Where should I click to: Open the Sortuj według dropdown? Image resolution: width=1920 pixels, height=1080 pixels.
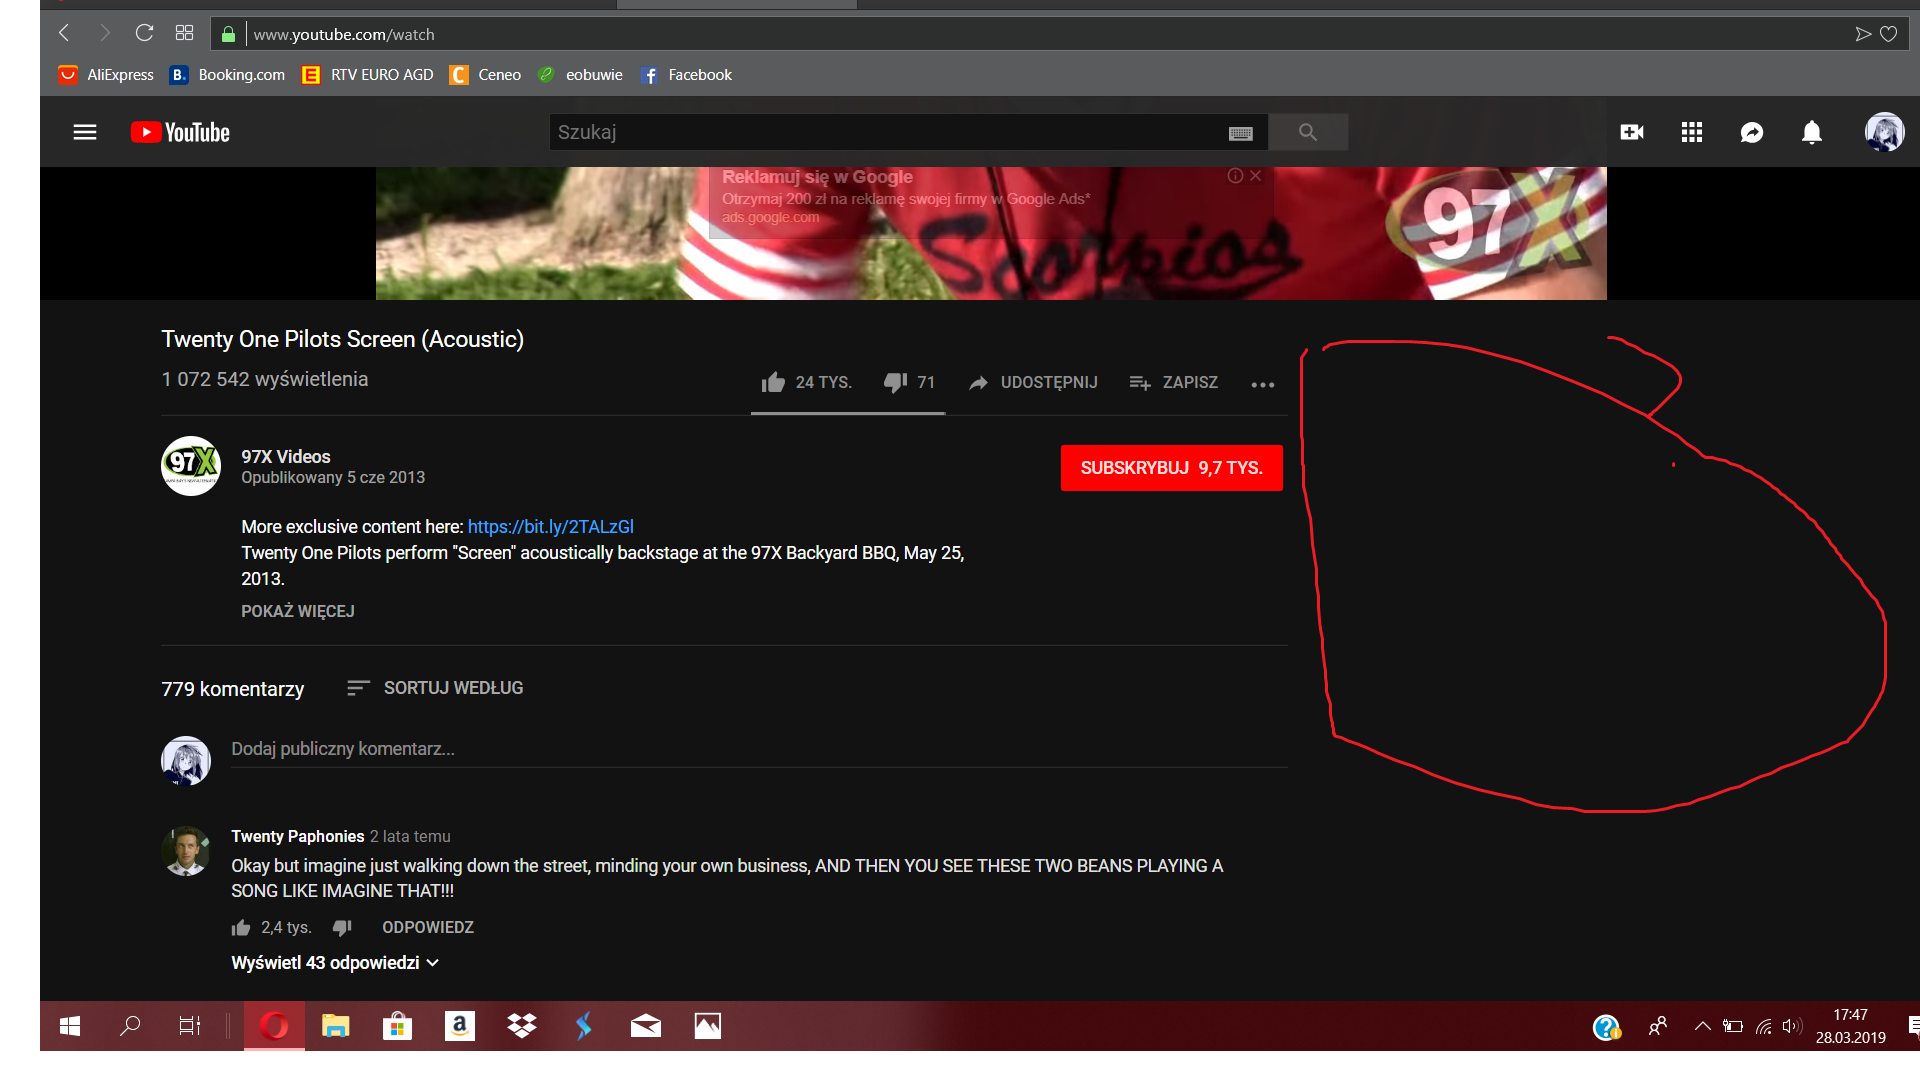point(435,688)
